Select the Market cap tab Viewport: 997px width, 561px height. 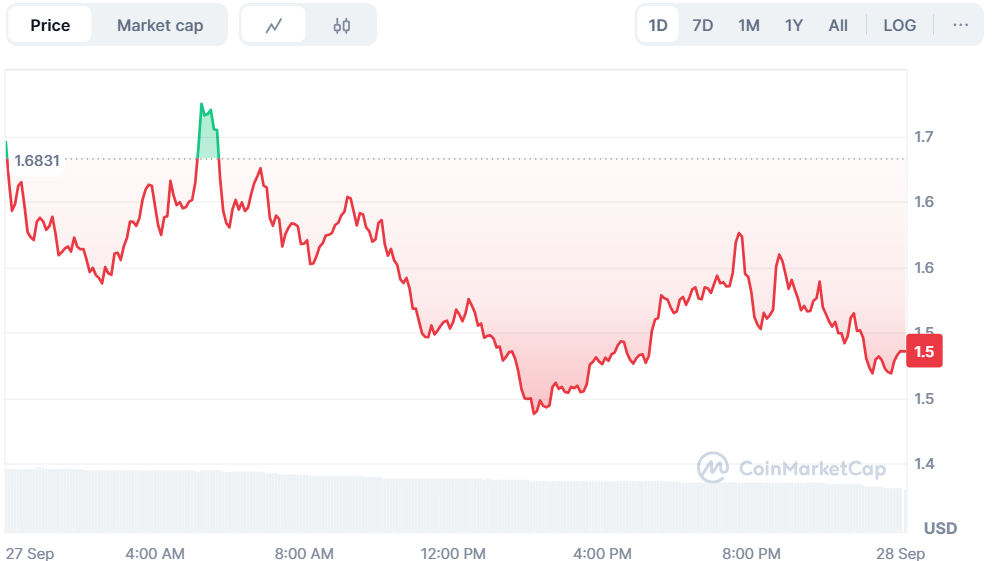coord(160,25)
